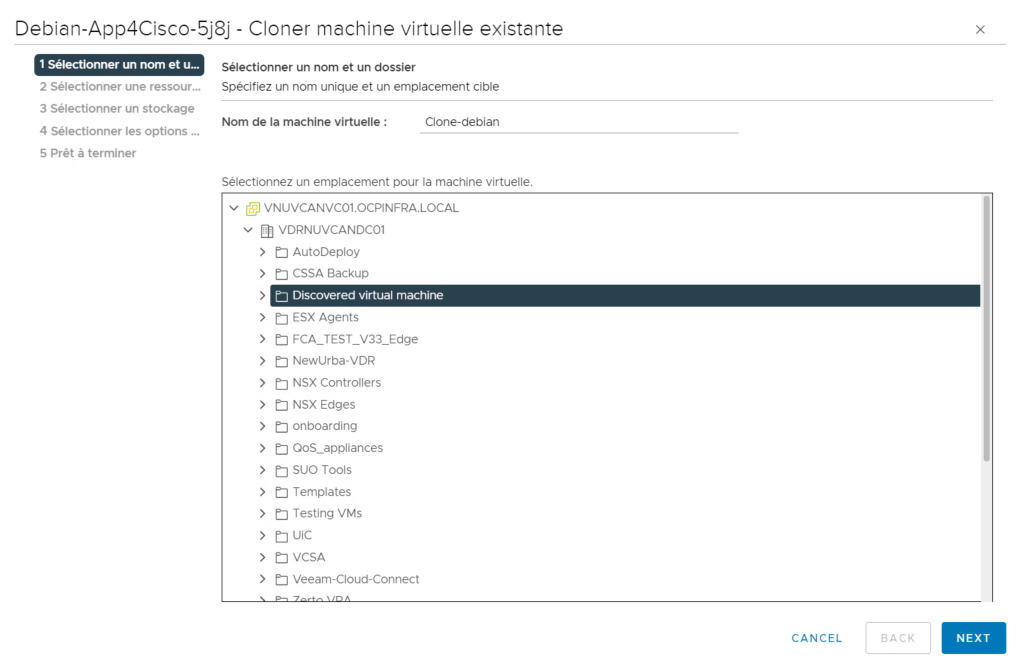Select the CSSA Backup folder label
Image resolution: width=1019 pixels, height=663 pixels.
tap(330, 274)
